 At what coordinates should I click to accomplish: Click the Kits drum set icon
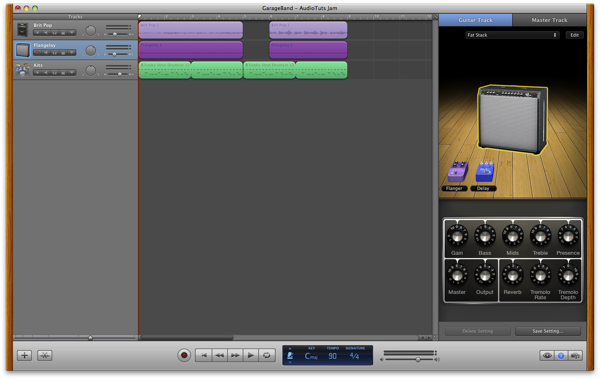click(x=23, y=70)
